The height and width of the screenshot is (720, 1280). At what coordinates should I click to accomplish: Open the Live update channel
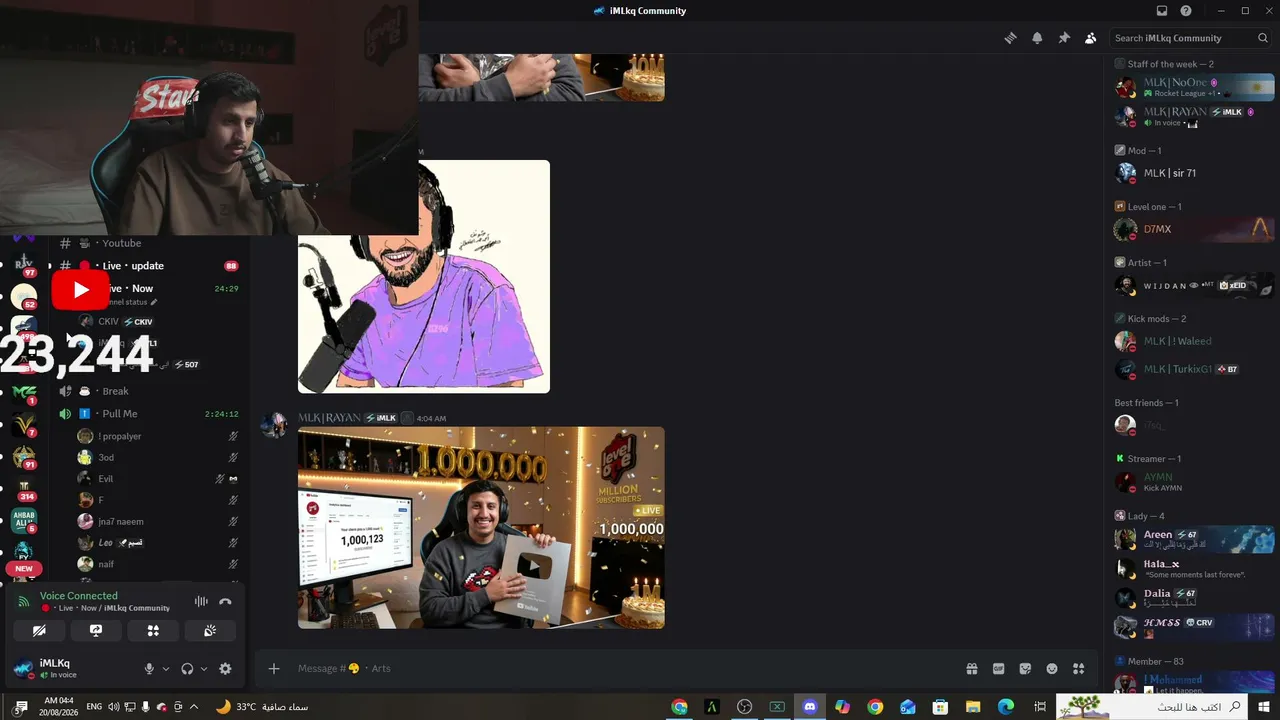(150, 266)
